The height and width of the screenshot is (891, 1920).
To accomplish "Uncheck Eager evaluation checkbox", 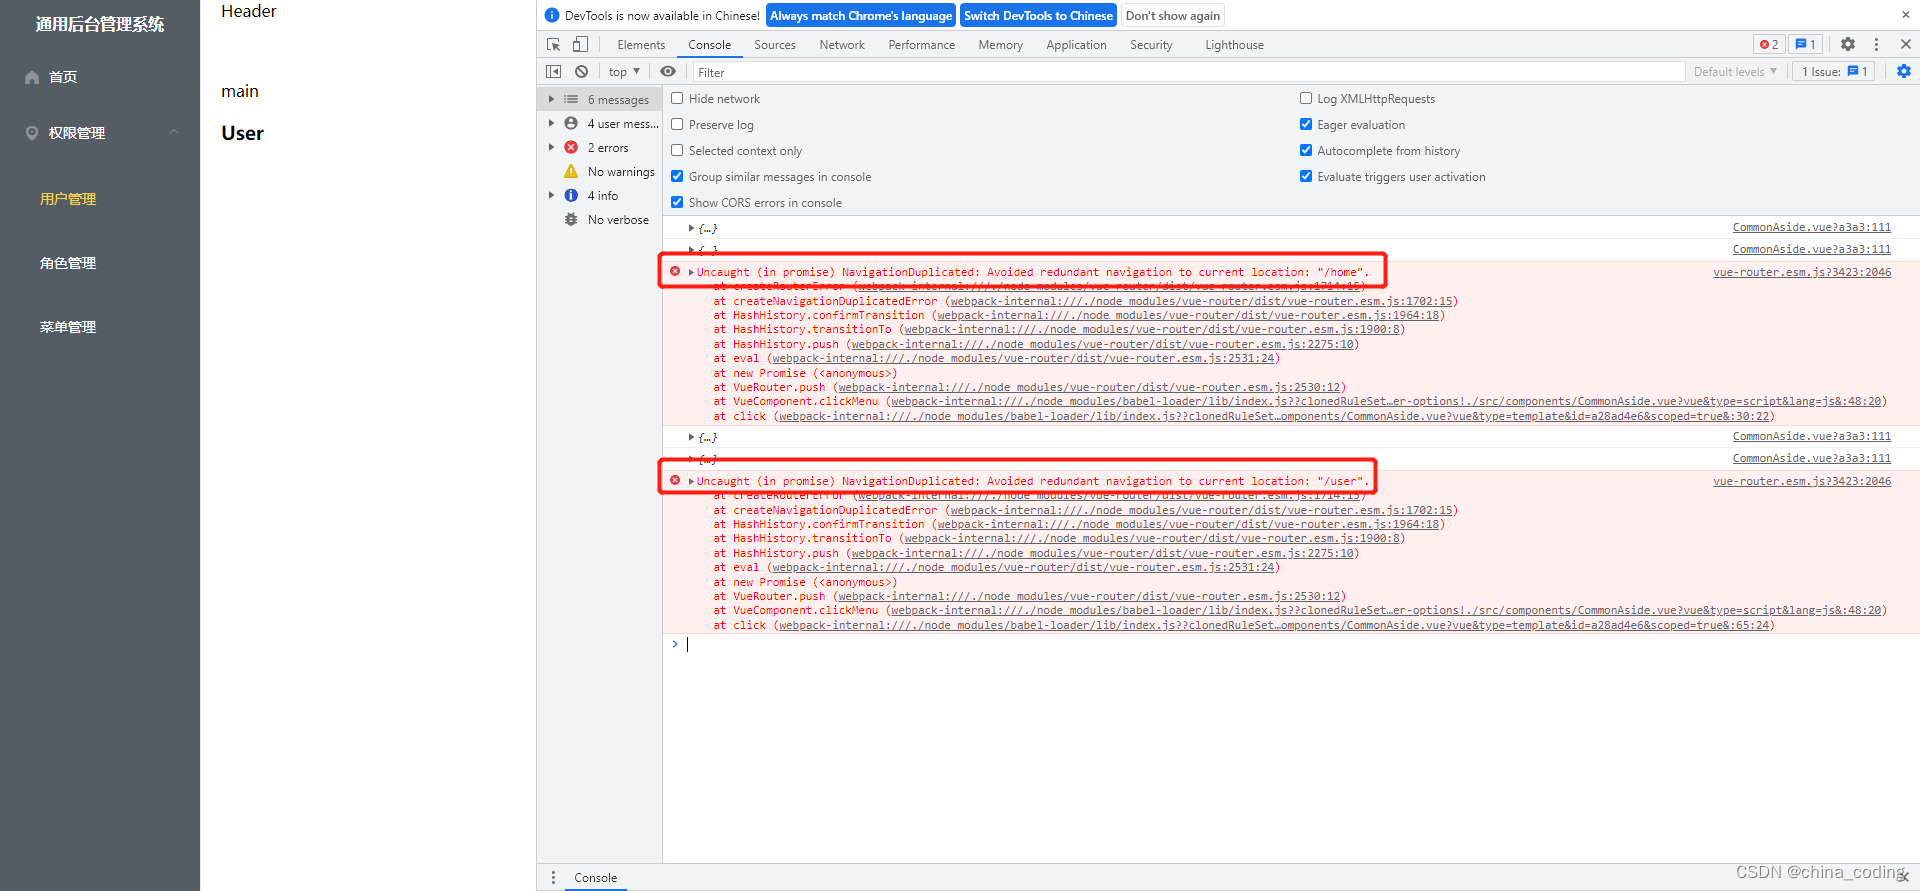I will coord(1306,125).
